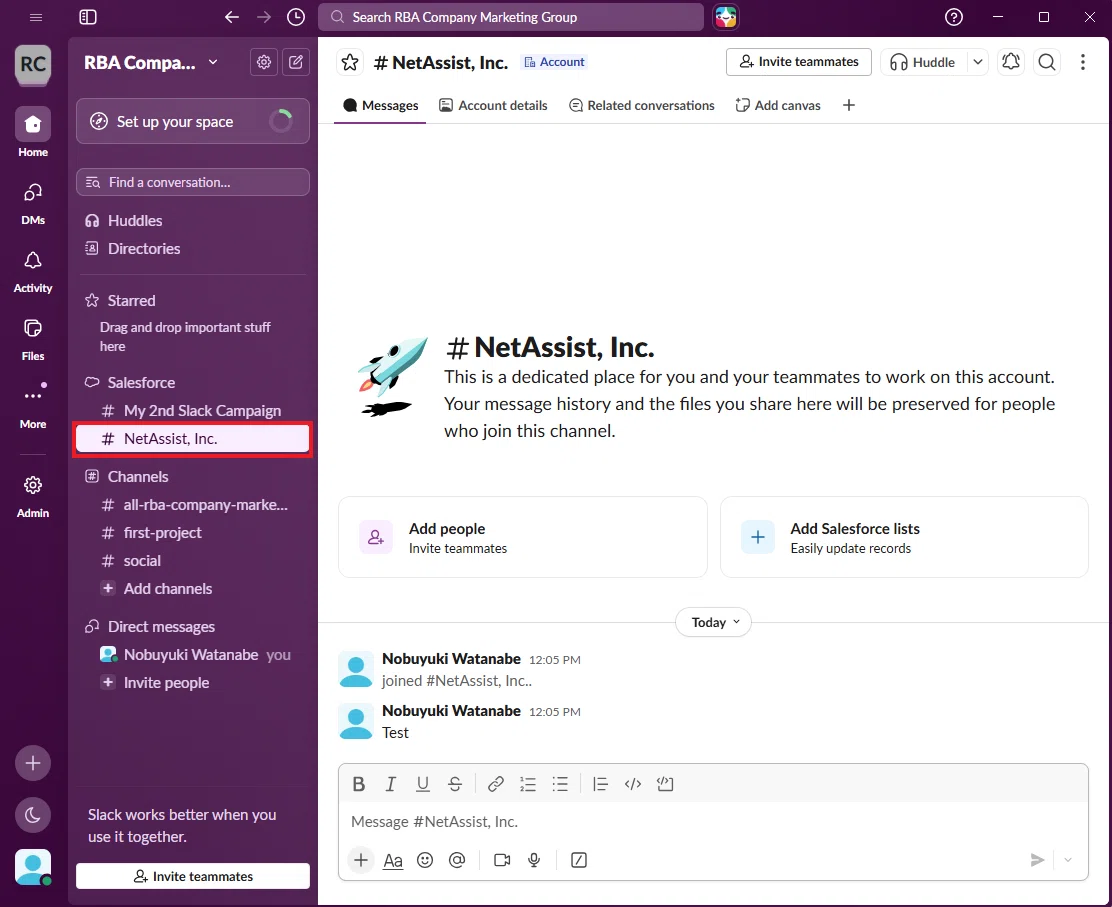The image size is (1112, 907).
Task: Start a bulleted list in composer
Action: click(560, 784)
